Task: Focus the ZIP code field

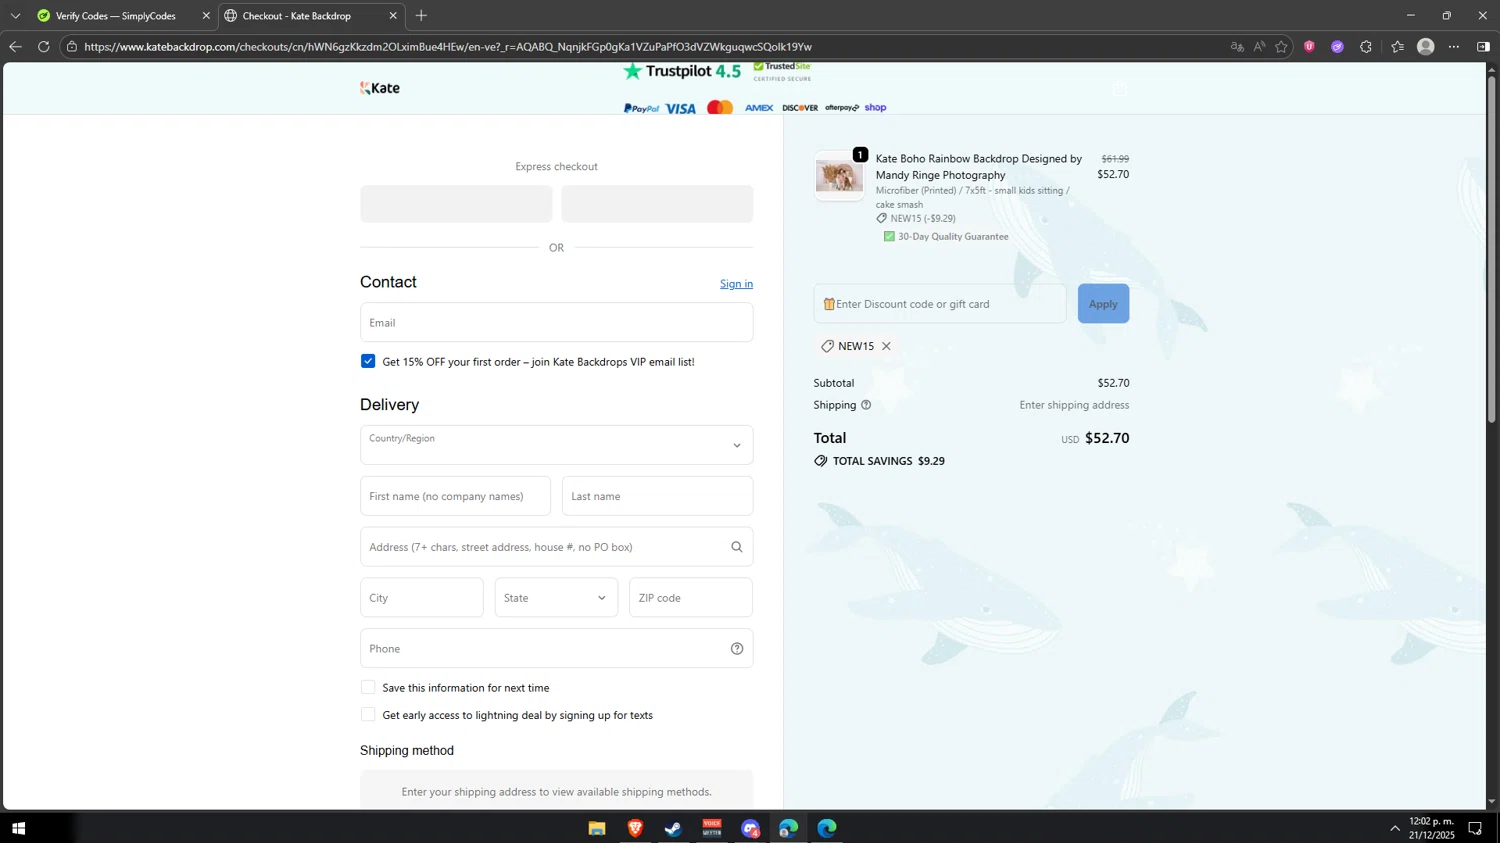Action: [691, 598]
